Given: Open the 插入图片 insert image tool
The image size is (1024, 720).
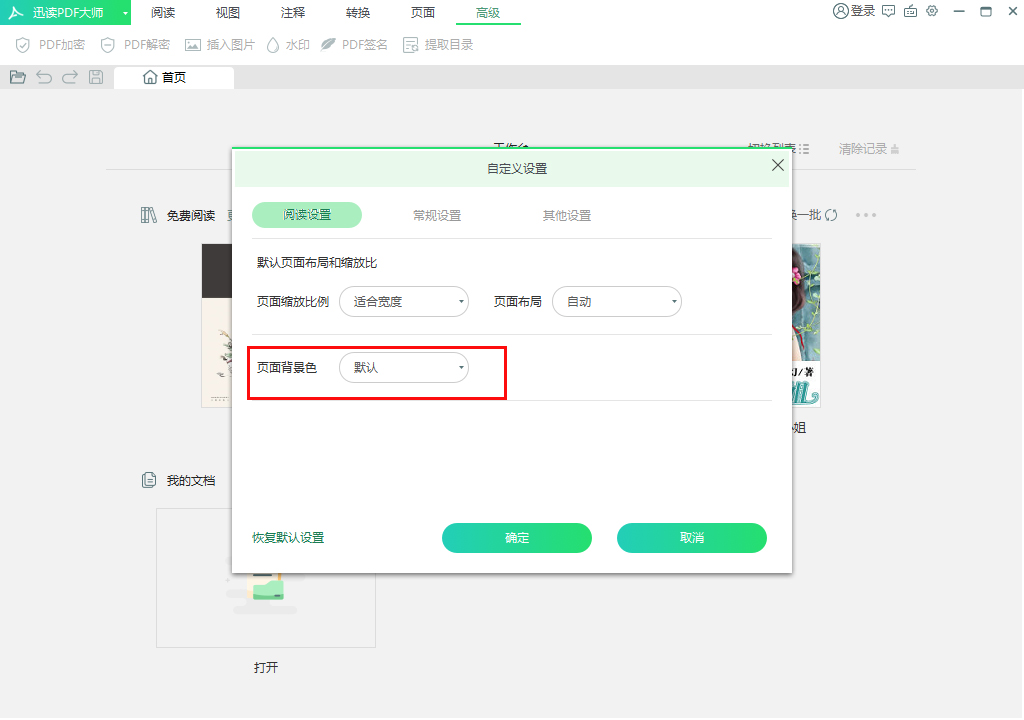Looking at the screenshot, I should pos(218,44).
